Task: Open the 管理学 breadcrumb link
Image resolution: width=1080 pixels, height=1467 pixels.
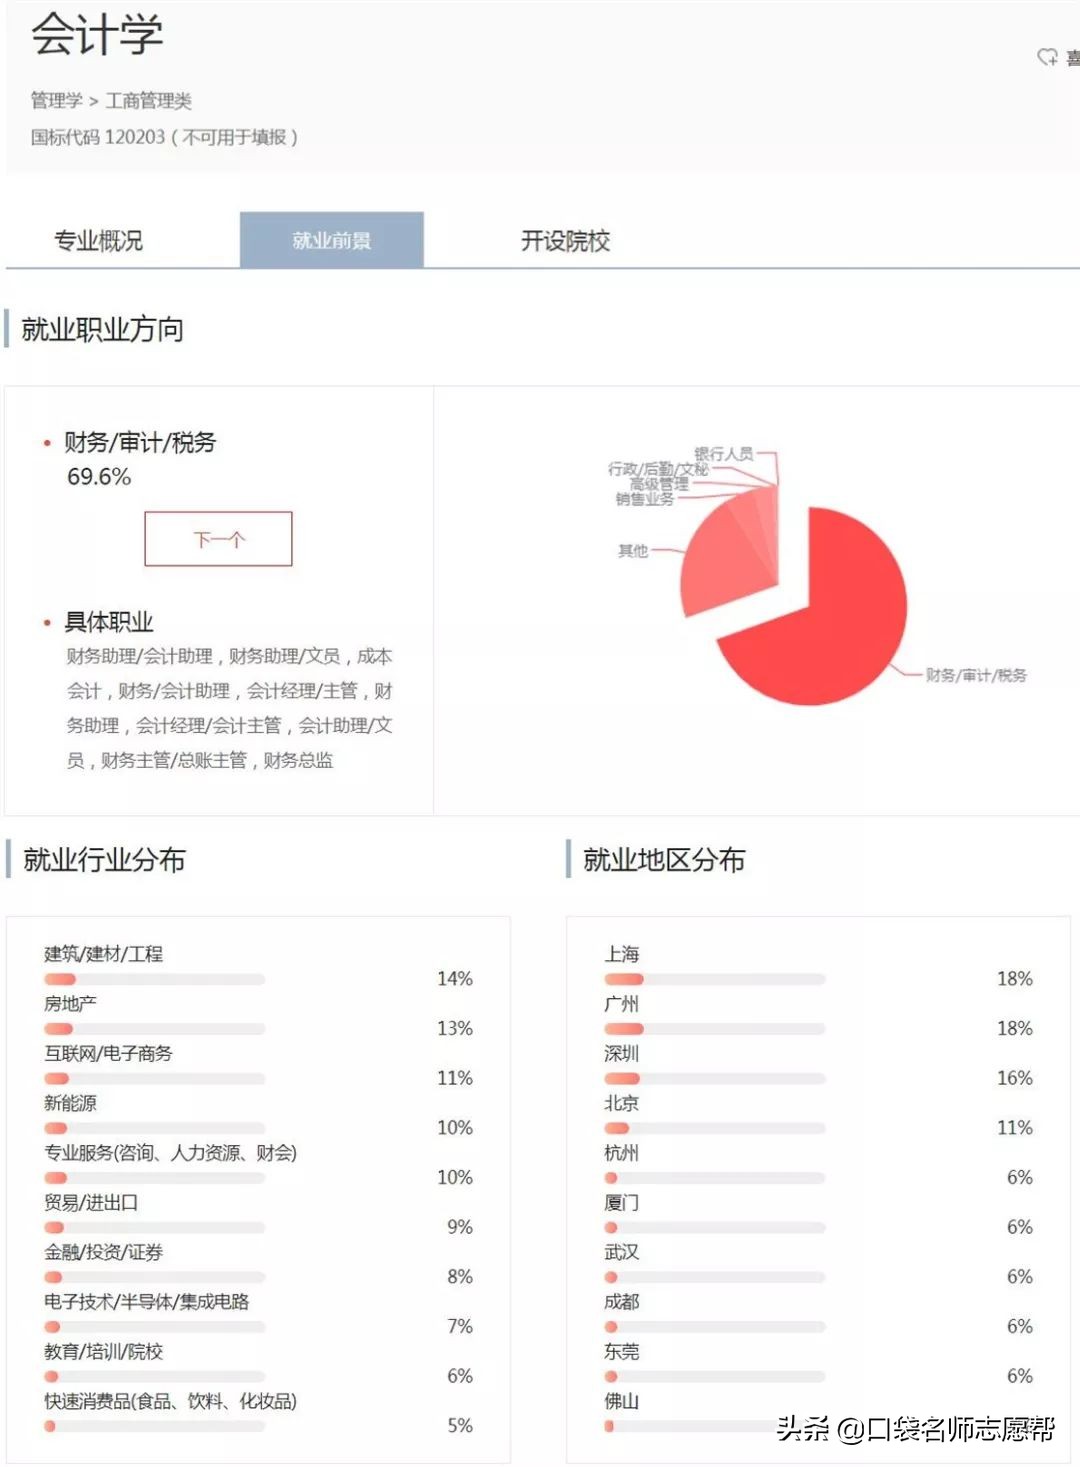Action: (x=55, y=101)
